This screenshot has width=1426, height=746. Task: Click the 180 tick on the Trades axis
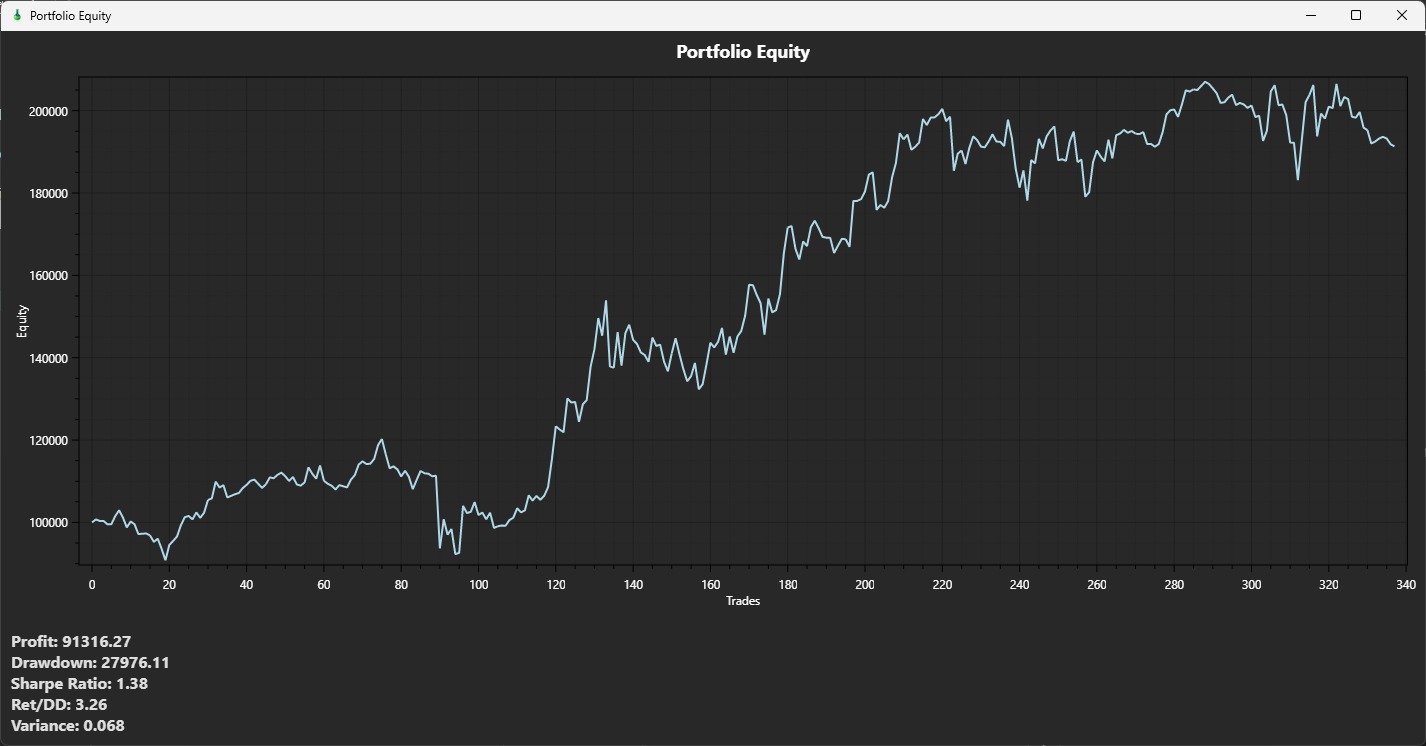(788, 585)
